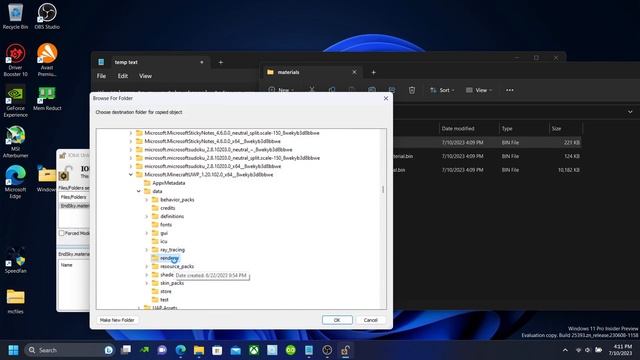Screen dimensions: 640x360
Task: Click the Rename icon in Explorer toolbar
Action: [x=372, y=90]
